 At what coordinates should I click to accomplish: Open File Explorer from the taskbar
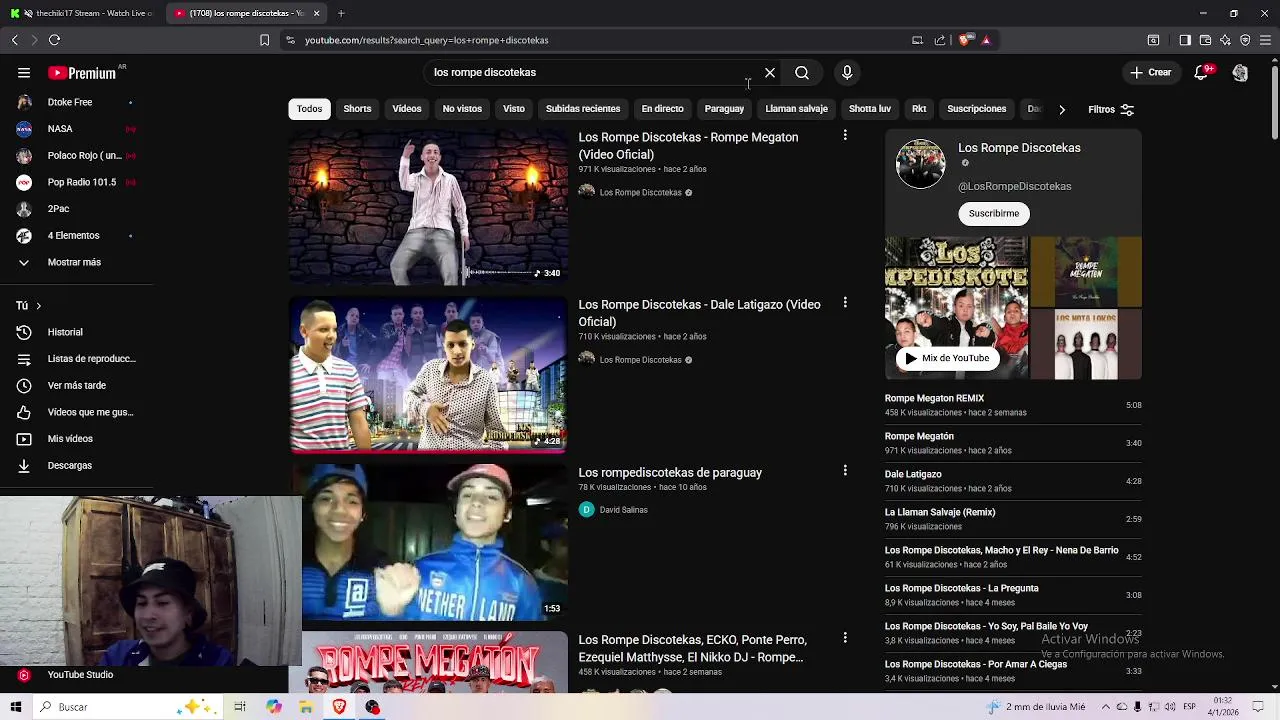306,707
